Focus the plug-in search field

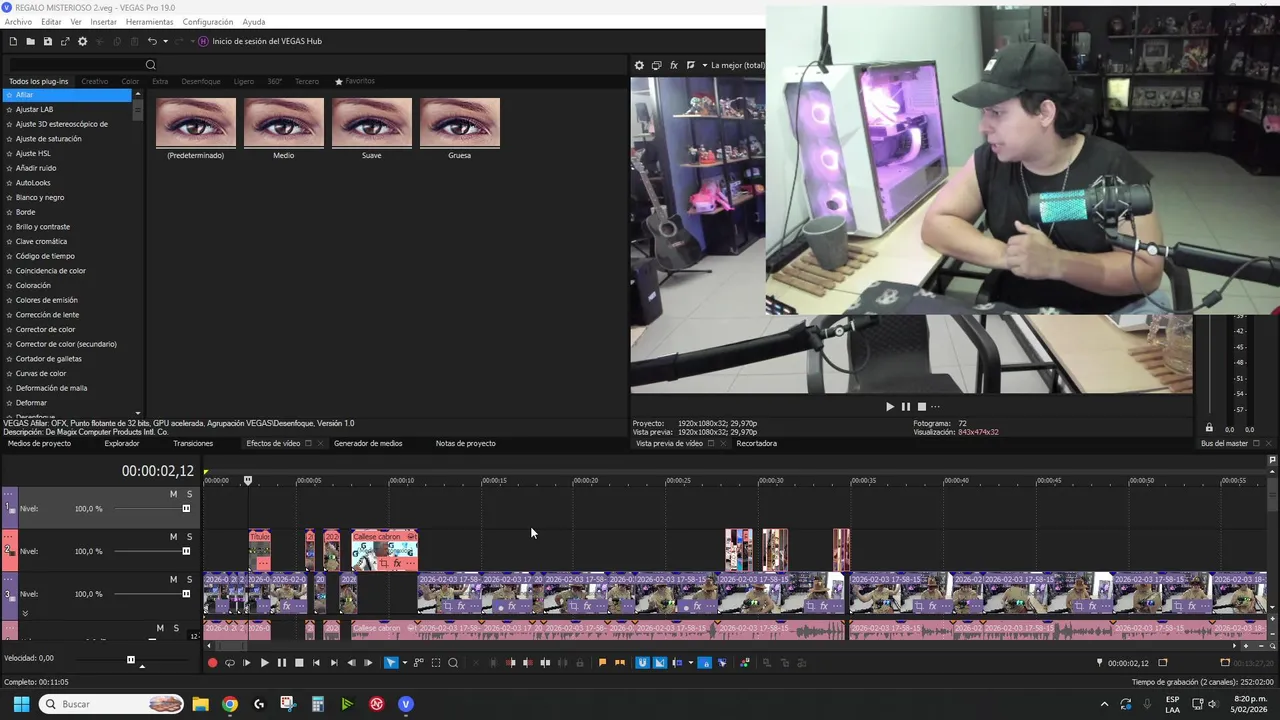(x=76, y=65)
